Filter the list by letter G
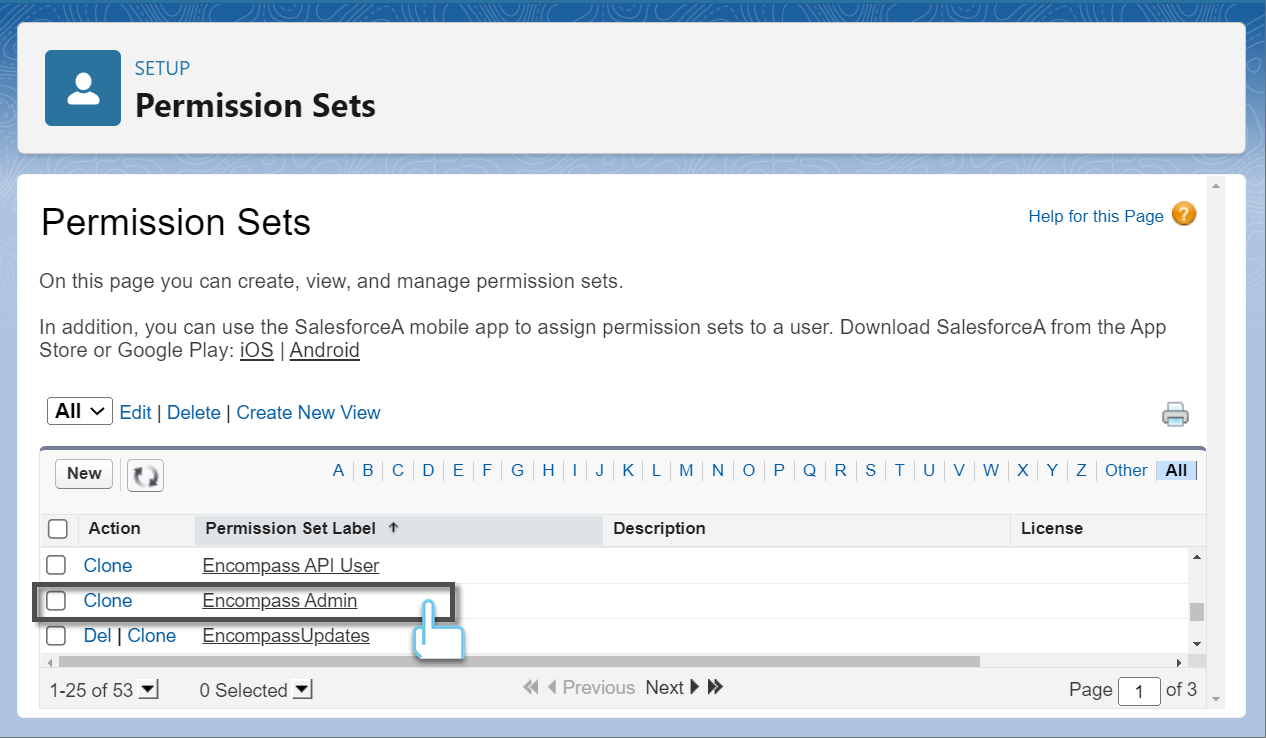 (x=518, y=470)
